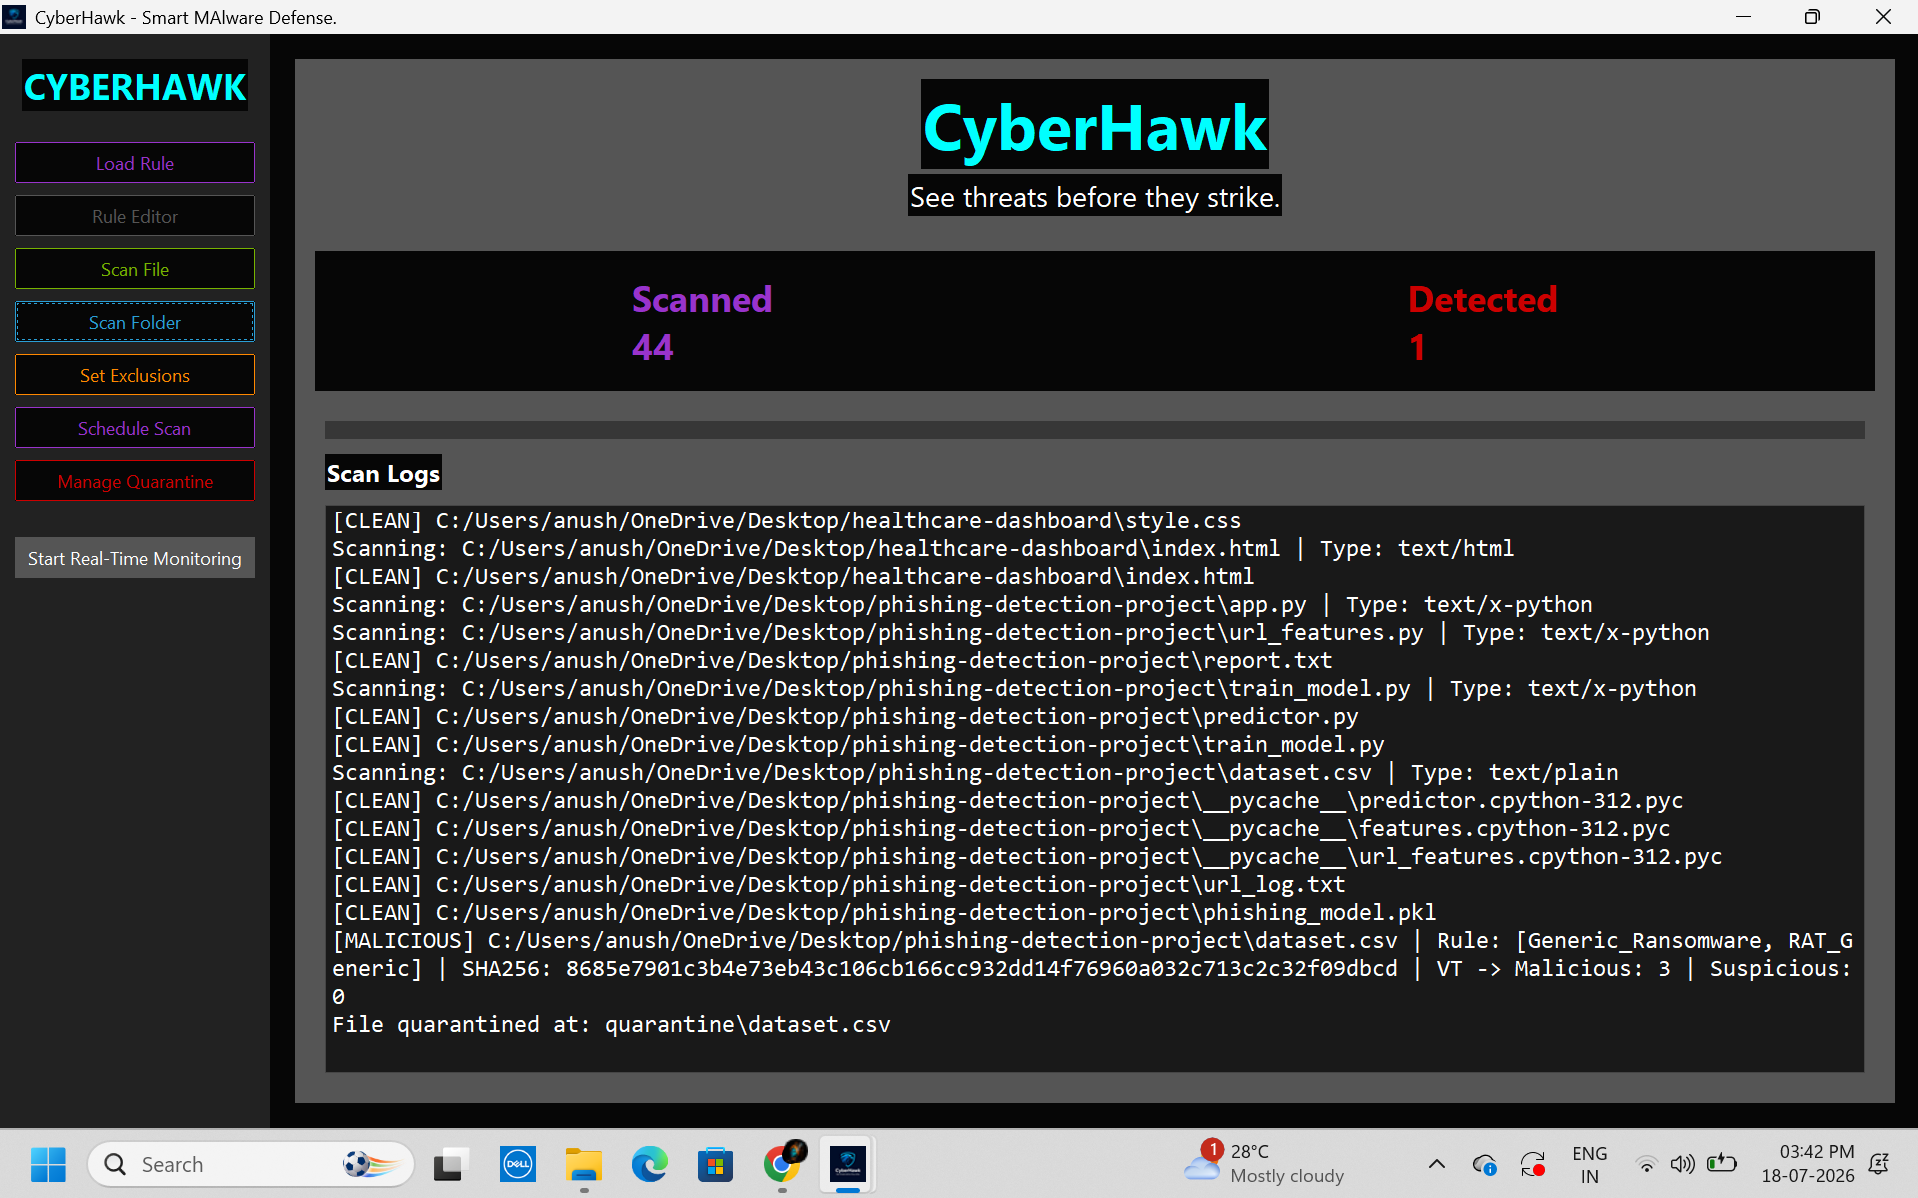Screen dimensions: 1918x1198
Task: Click the Load Rule button
Action: tap(135, 163)
